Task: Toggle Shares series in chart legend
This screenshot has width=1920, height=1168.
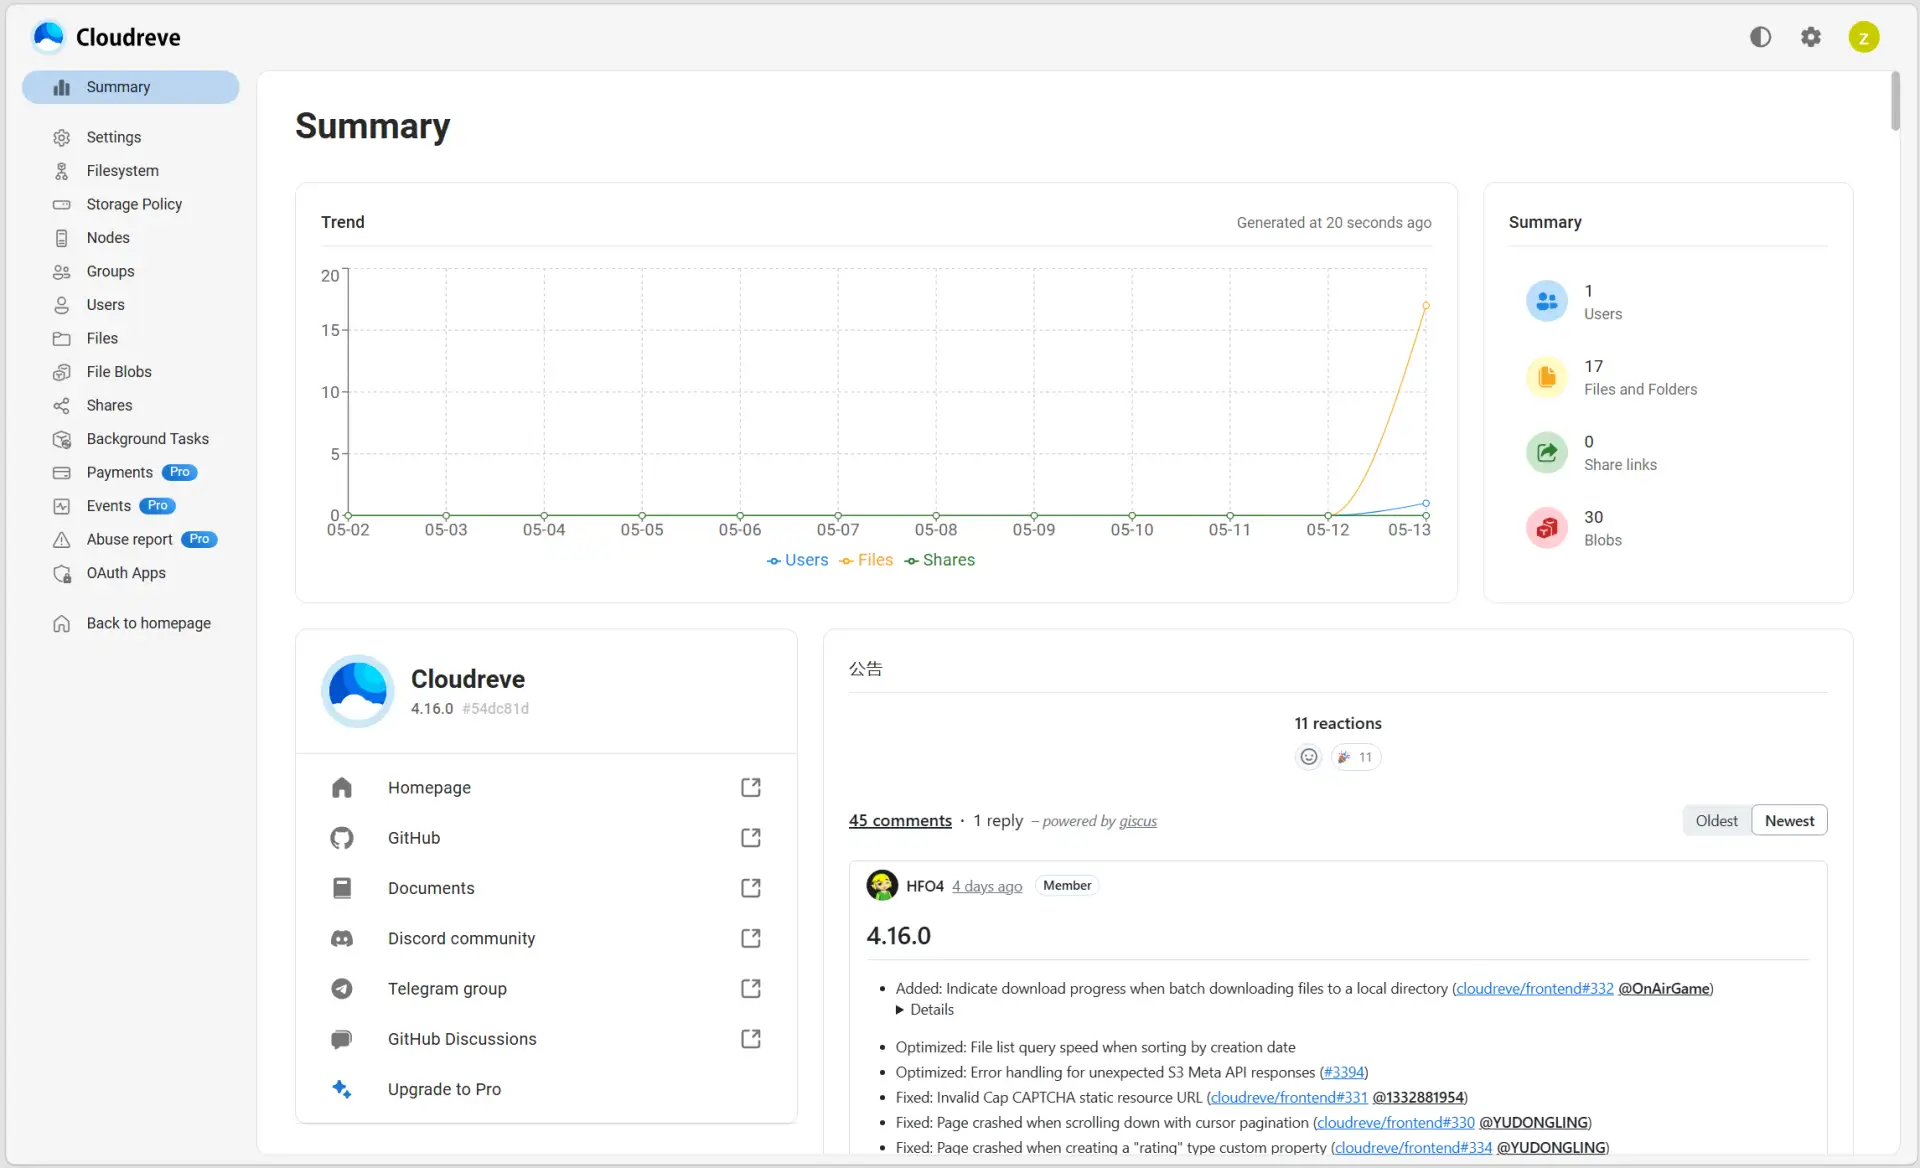Action: pyautogui.click(x=939, y=560)
